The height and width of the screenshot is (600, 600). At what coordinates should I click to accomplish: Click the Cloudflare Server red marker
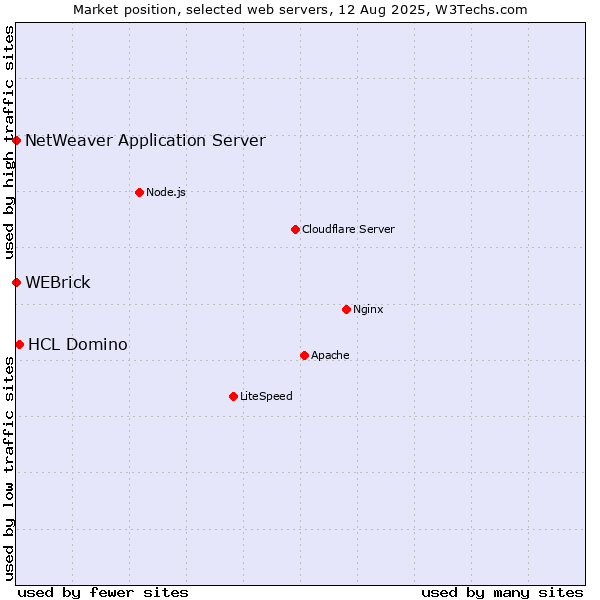[295, 229]
